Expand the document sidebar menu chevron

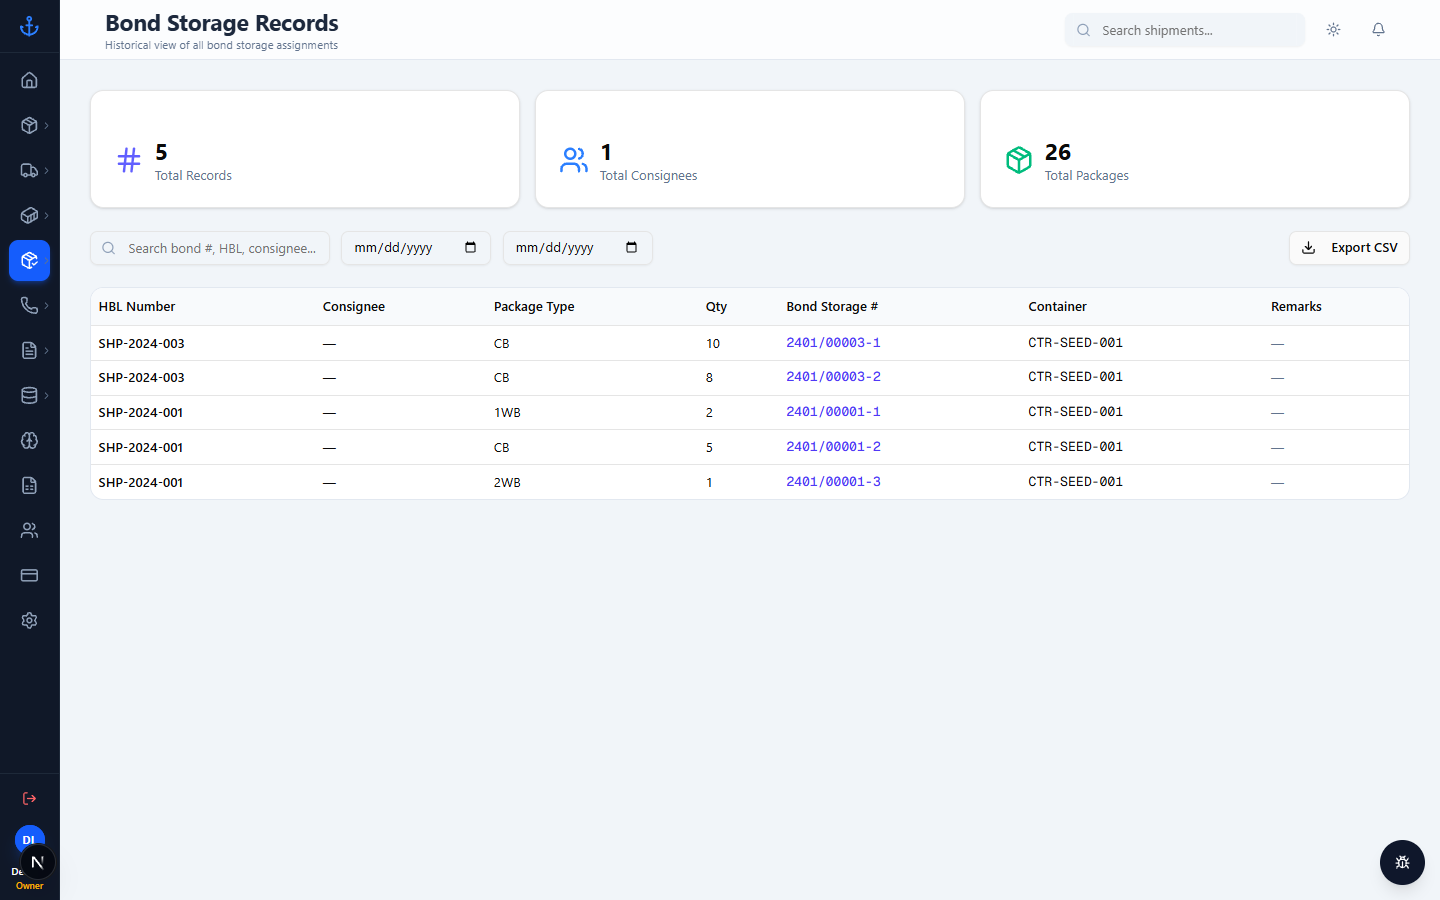coord(46,350)
